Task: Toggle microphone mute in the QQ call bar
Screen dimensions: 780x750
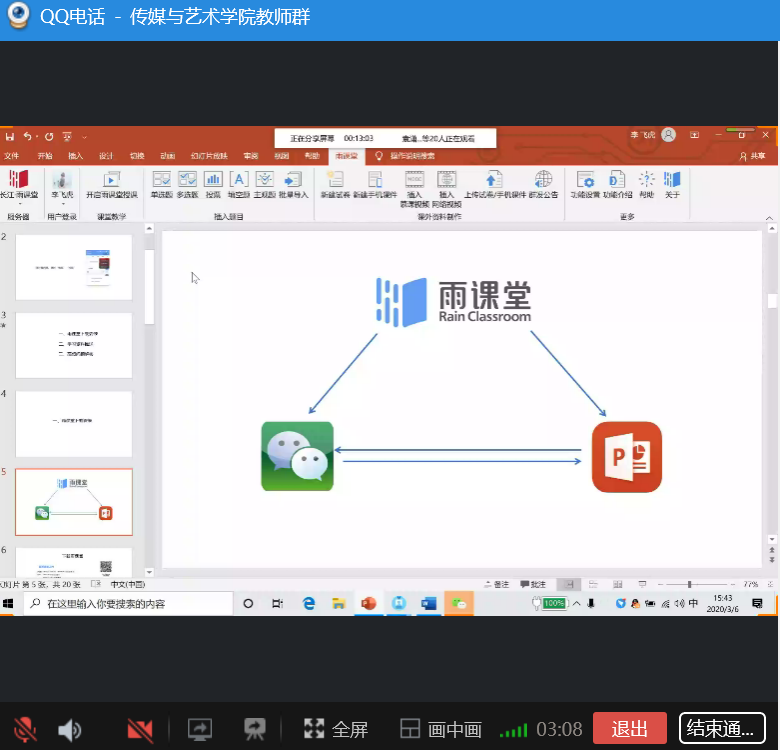Action: click(x=24, y=730)
